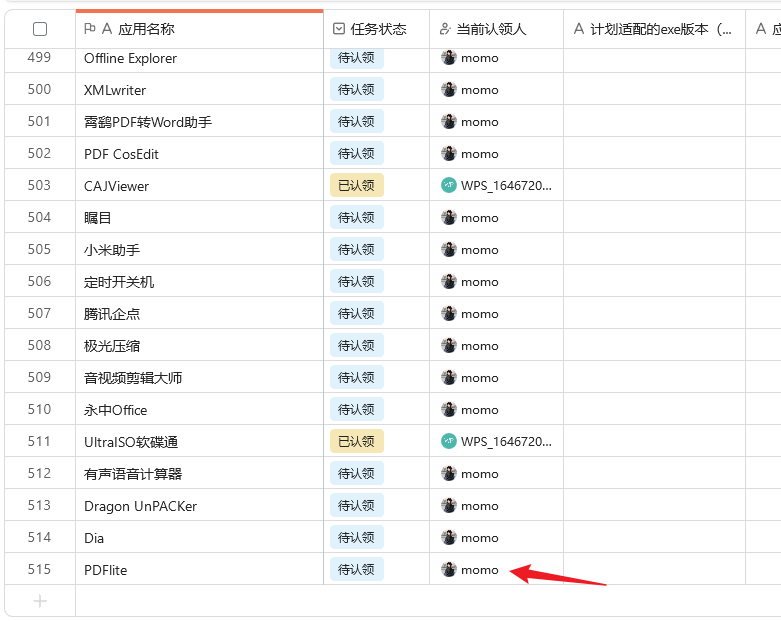Click momo avatar in Dragon UnPACKer row
The width and height of the screenshot is (781, 621).
[449, 505]
